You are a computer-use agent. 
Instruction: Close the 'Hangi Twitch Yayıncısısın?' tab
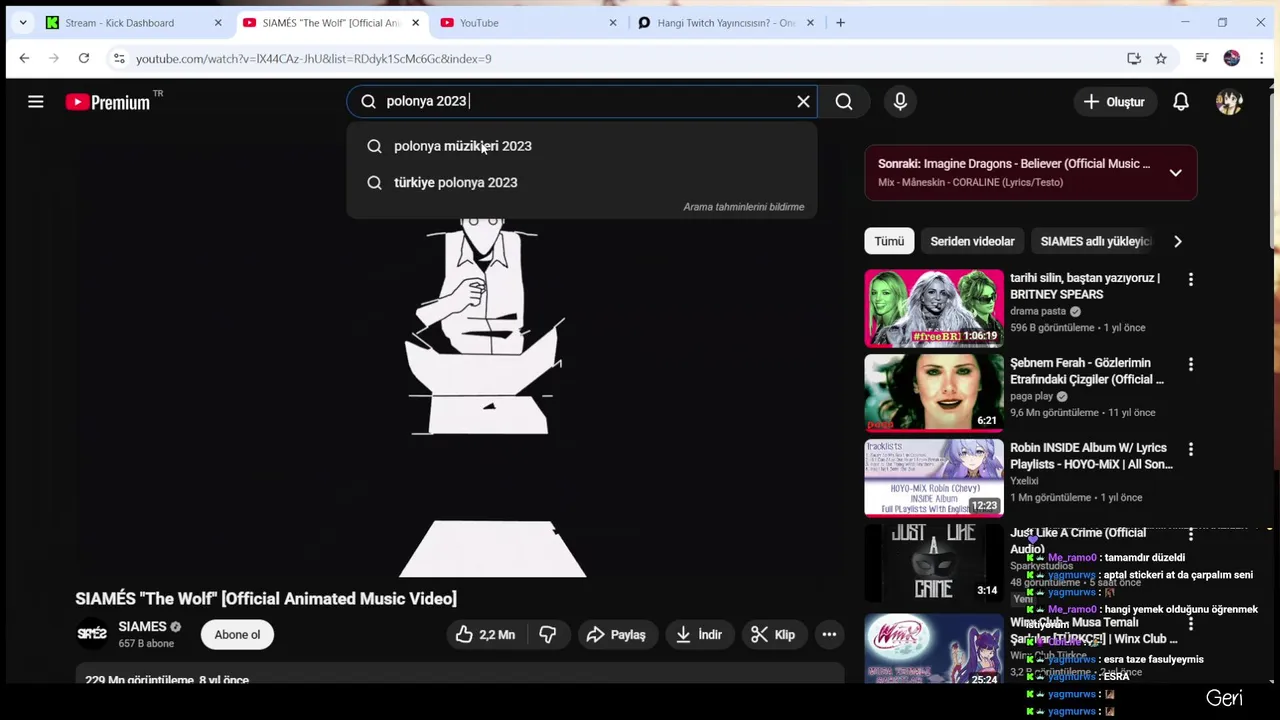click(x=810, y=22)
